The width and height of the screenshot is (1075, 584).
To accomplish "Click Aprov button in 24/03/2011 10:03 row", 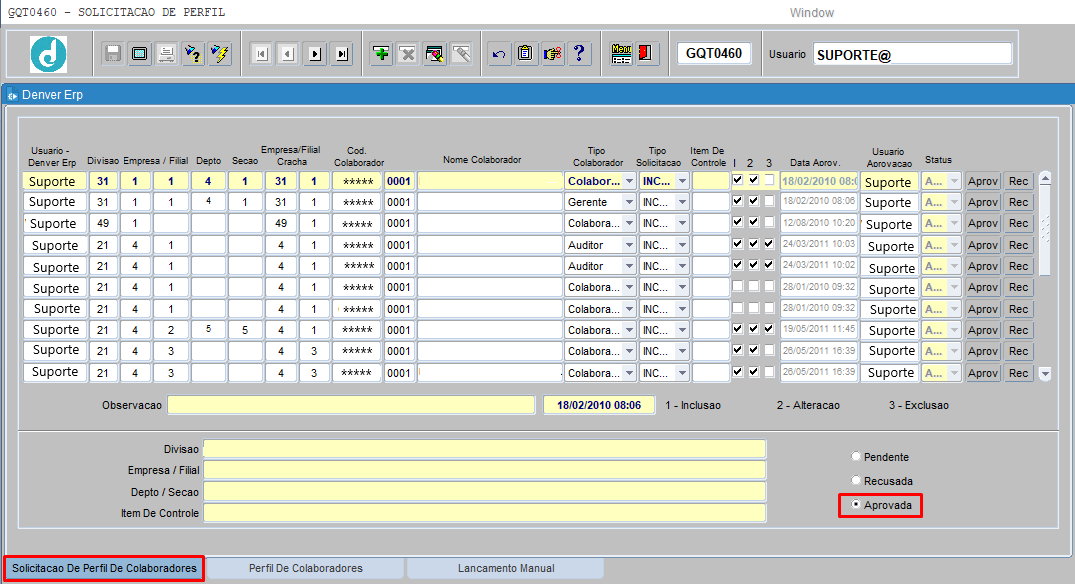I will 982,245.
